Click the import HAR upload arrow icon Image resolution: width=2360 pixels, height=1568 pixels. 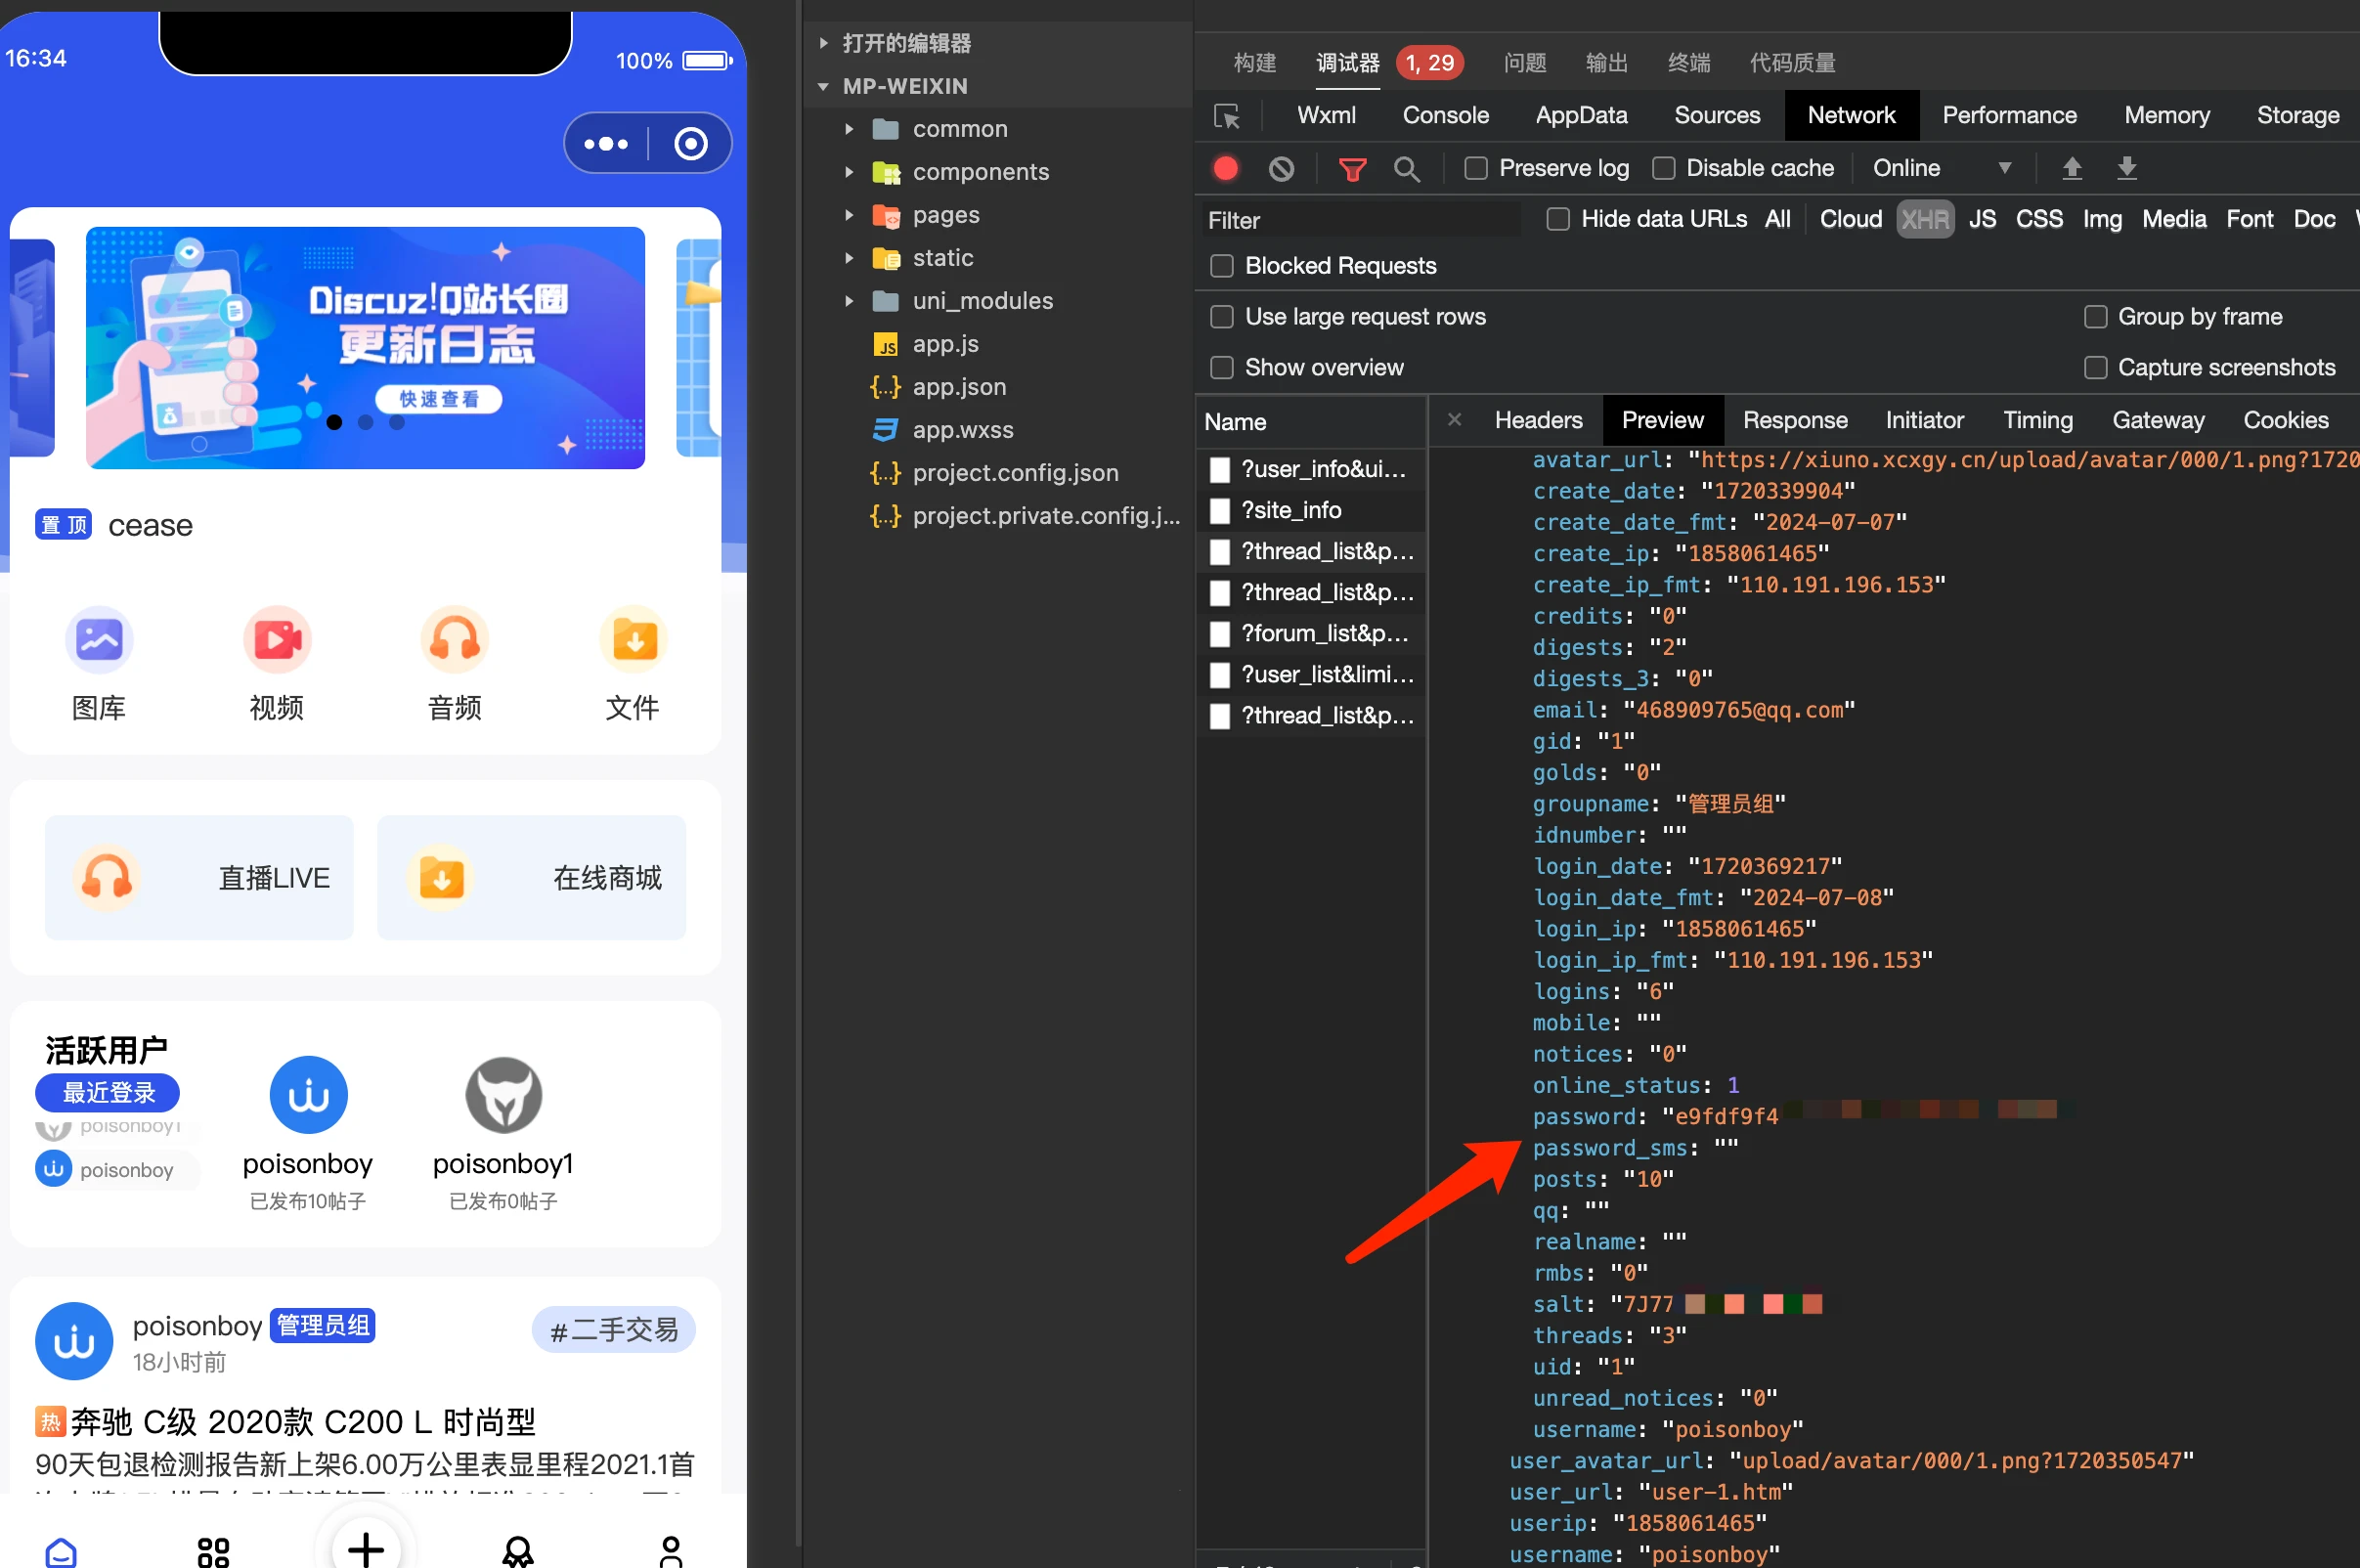[2072, 168]
